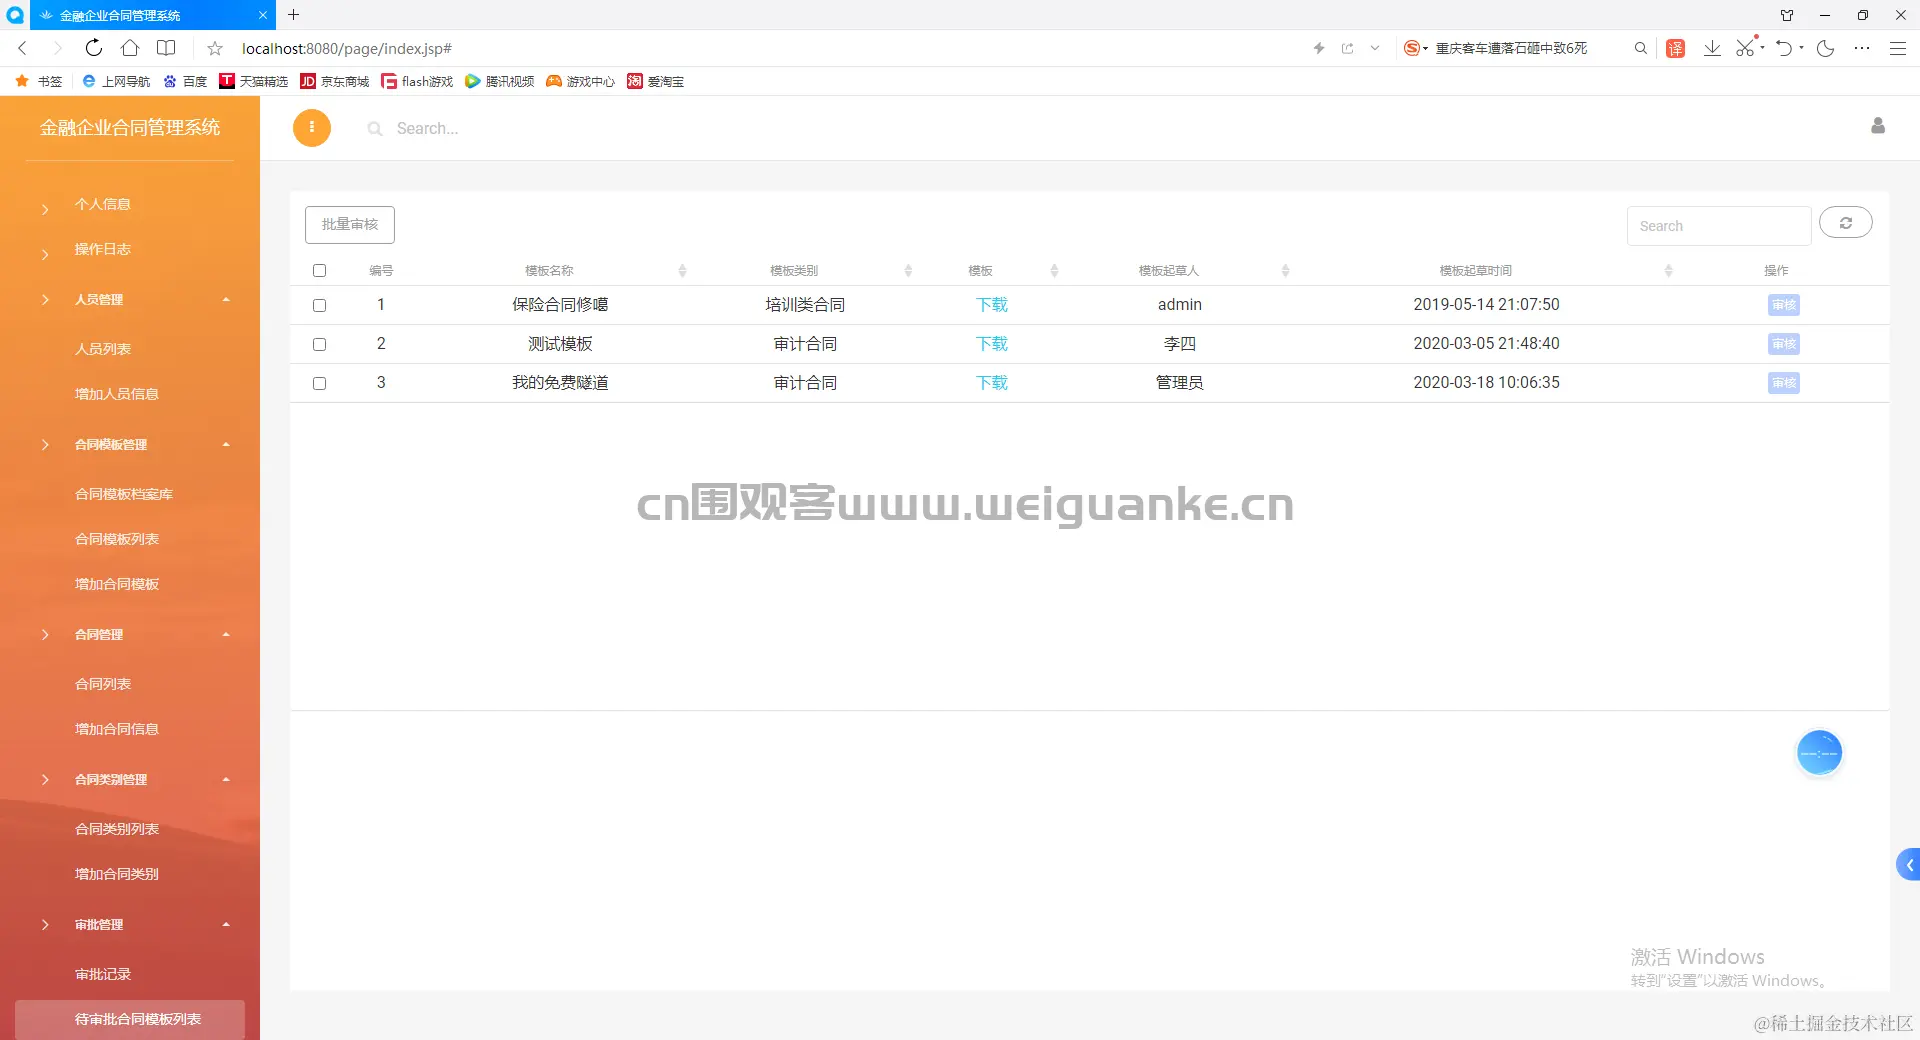The width and height of the screenshot is (1920, 1040).
Task: Open the user profile icon
Action: (1878, 125)
